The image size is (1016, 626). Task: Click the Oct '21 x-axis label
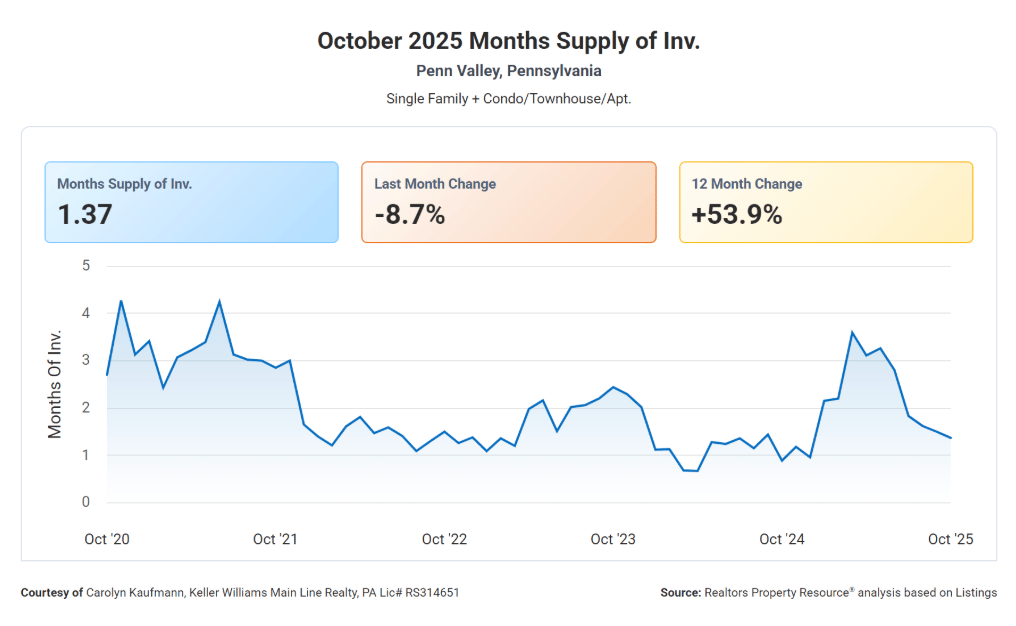click(x=275, y=539)
